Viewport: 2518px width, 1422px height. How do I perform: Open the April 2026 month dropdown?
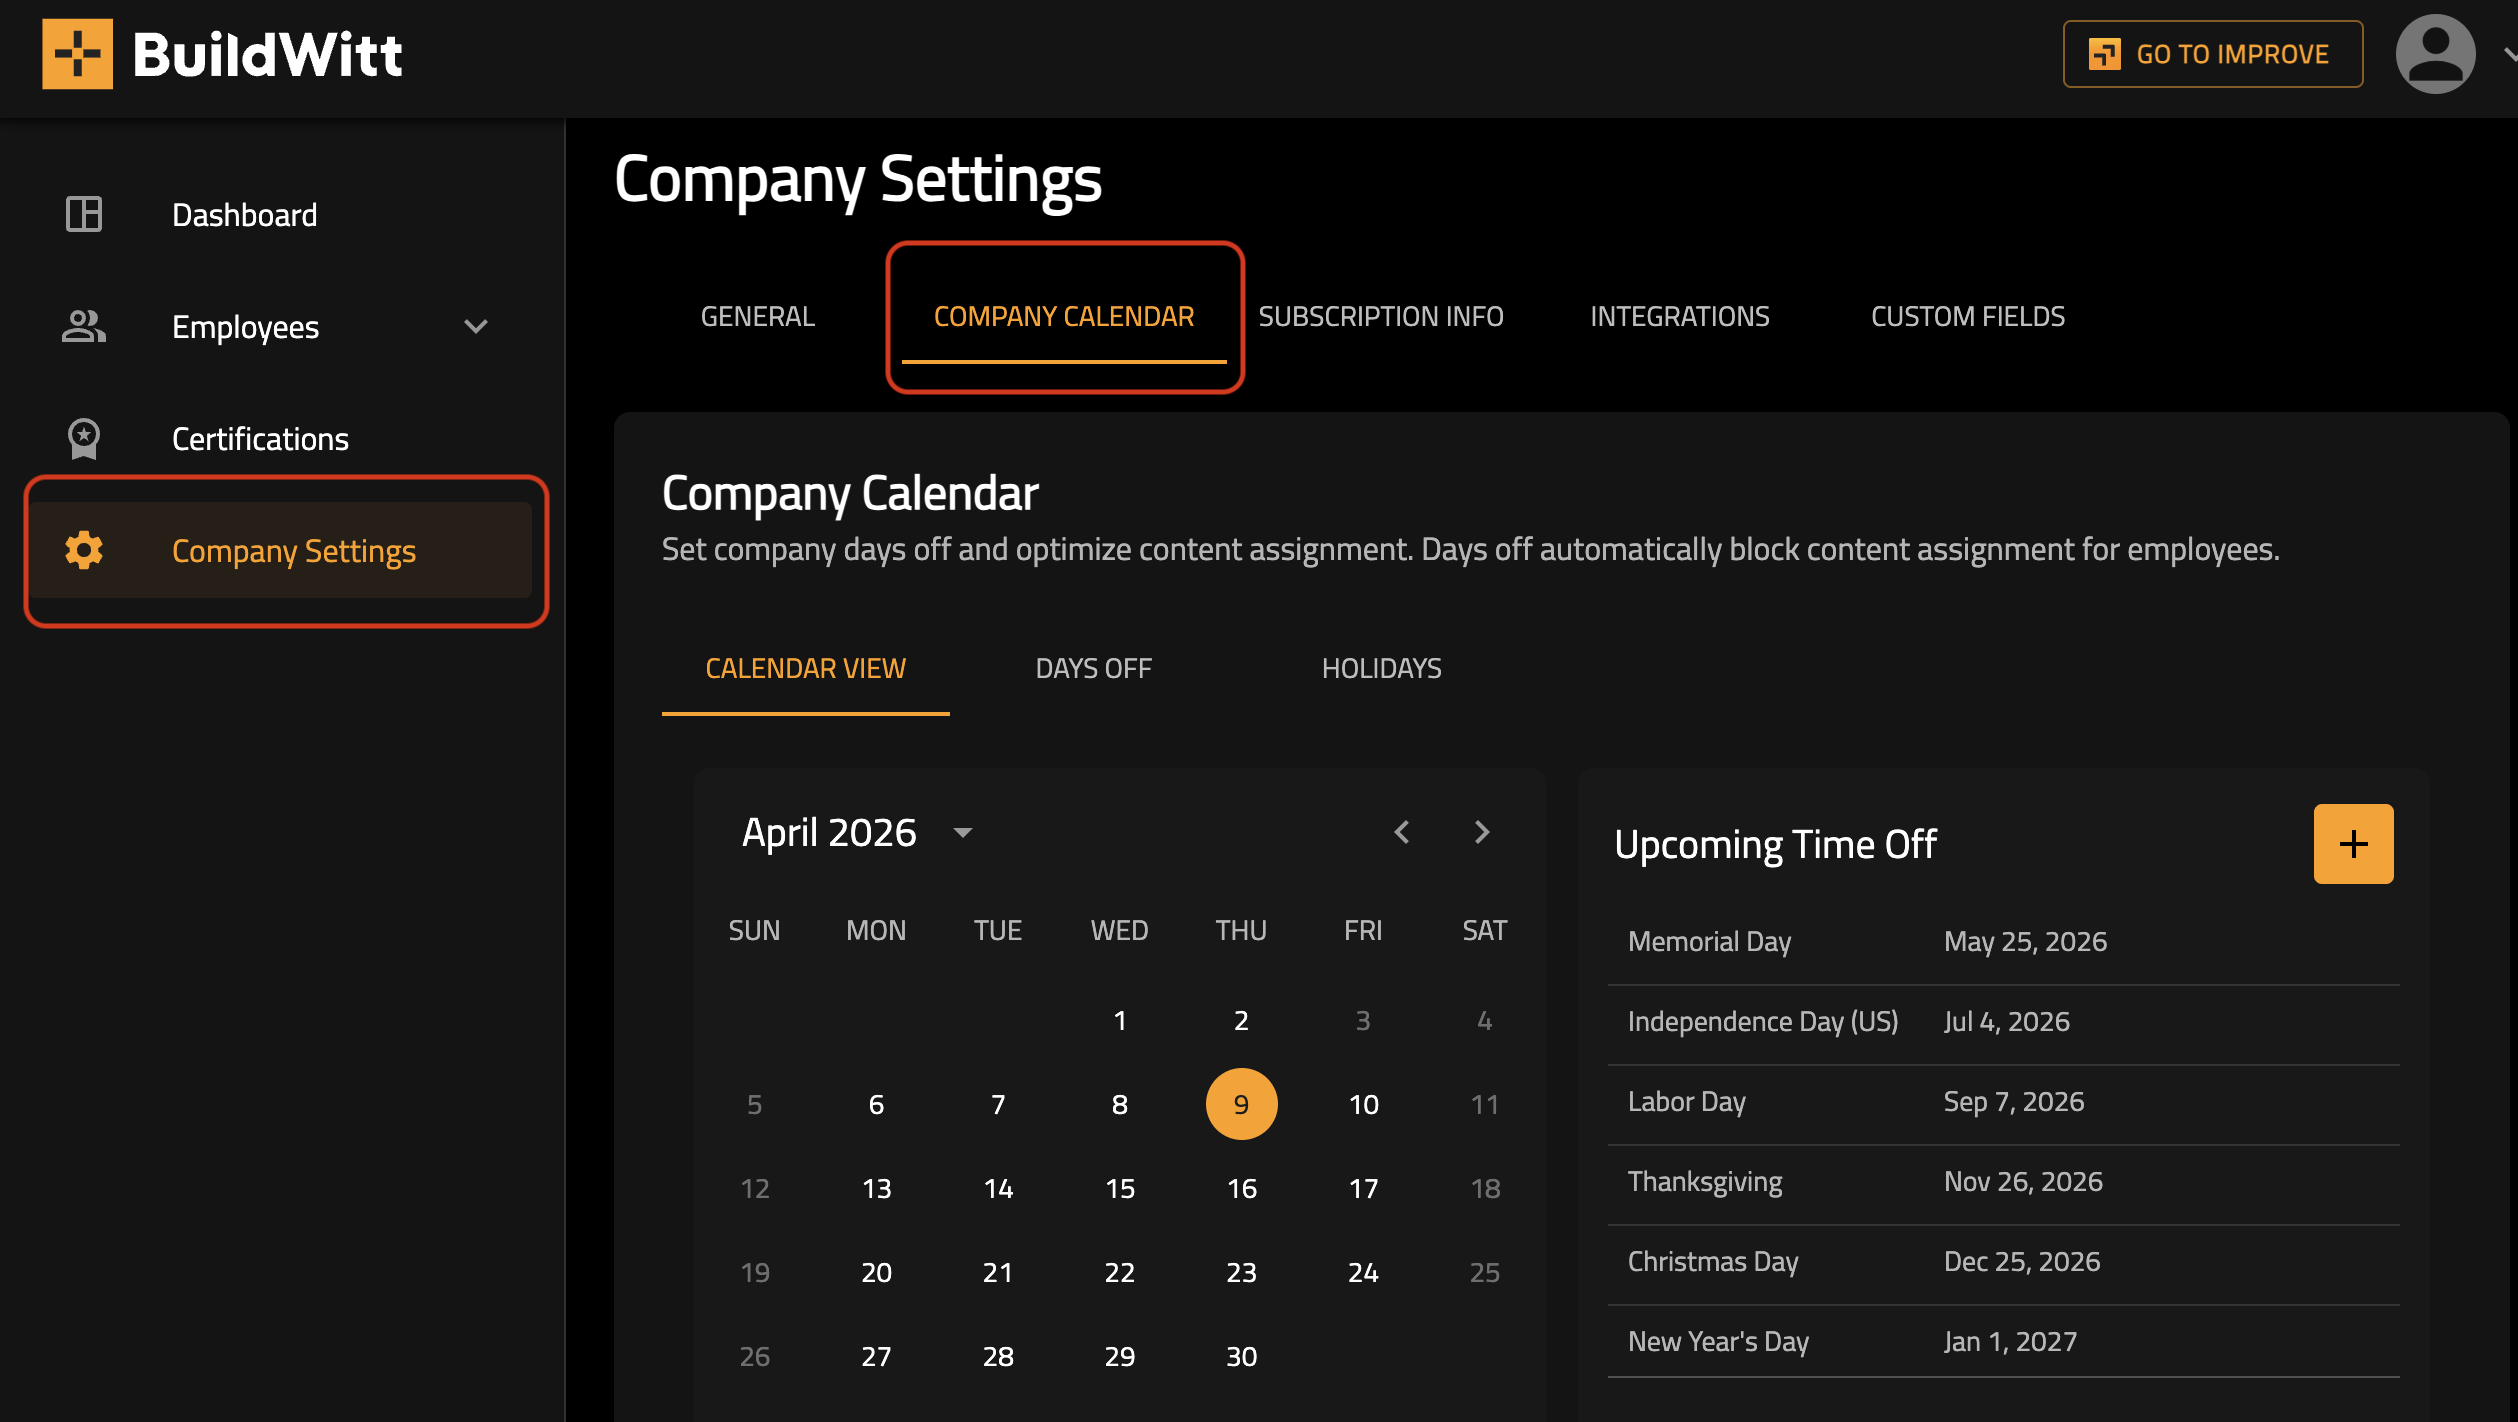[962, 833]
